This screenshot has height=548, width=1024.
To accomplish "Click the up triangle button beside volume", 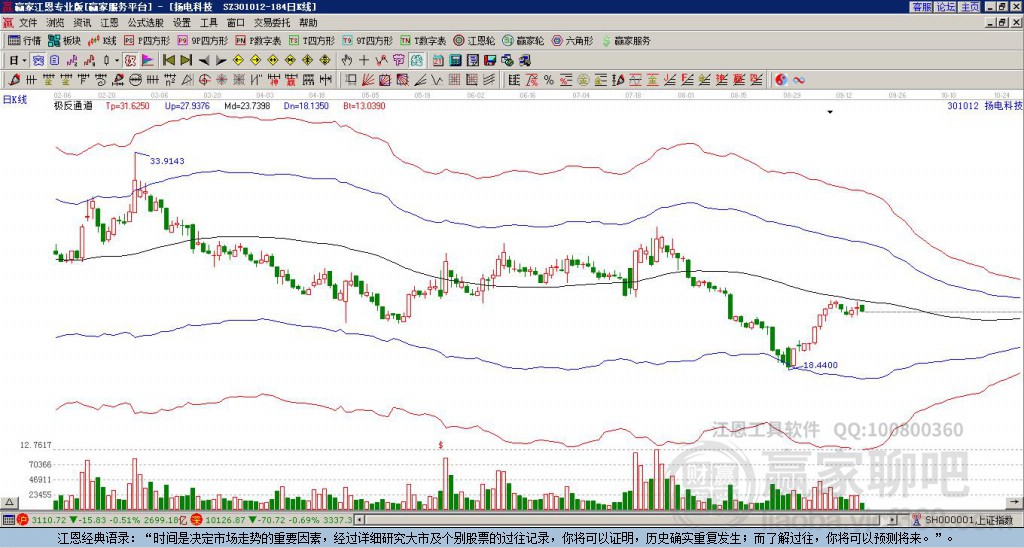I will (x=9, y=502).
